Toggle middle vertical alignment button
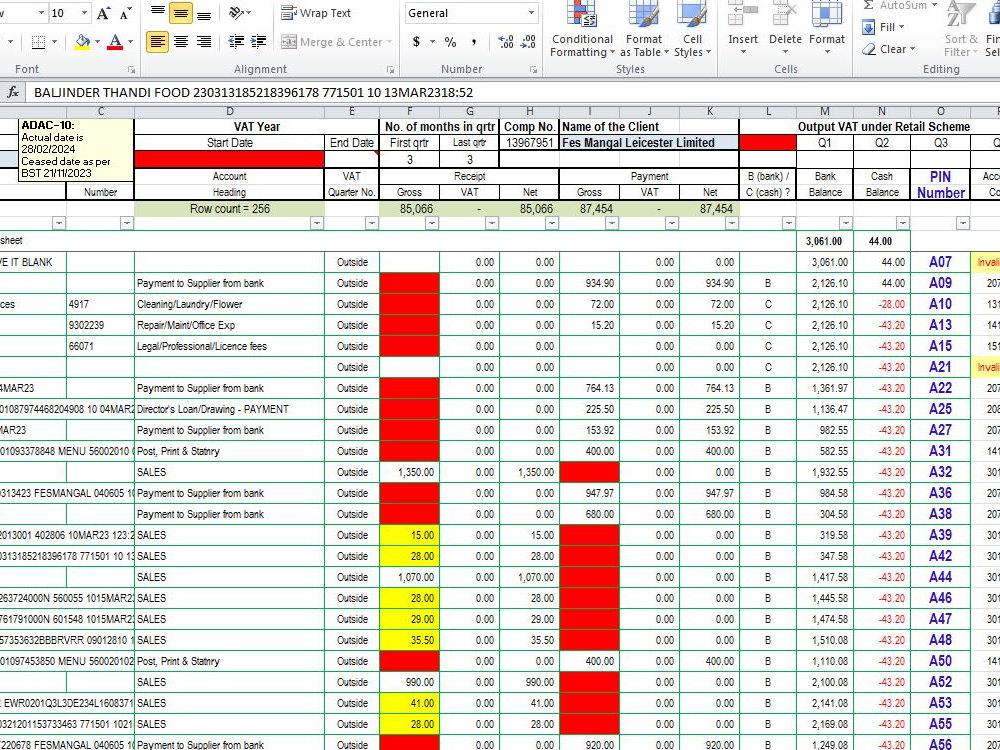1000x750 pixels. point(181,13)
